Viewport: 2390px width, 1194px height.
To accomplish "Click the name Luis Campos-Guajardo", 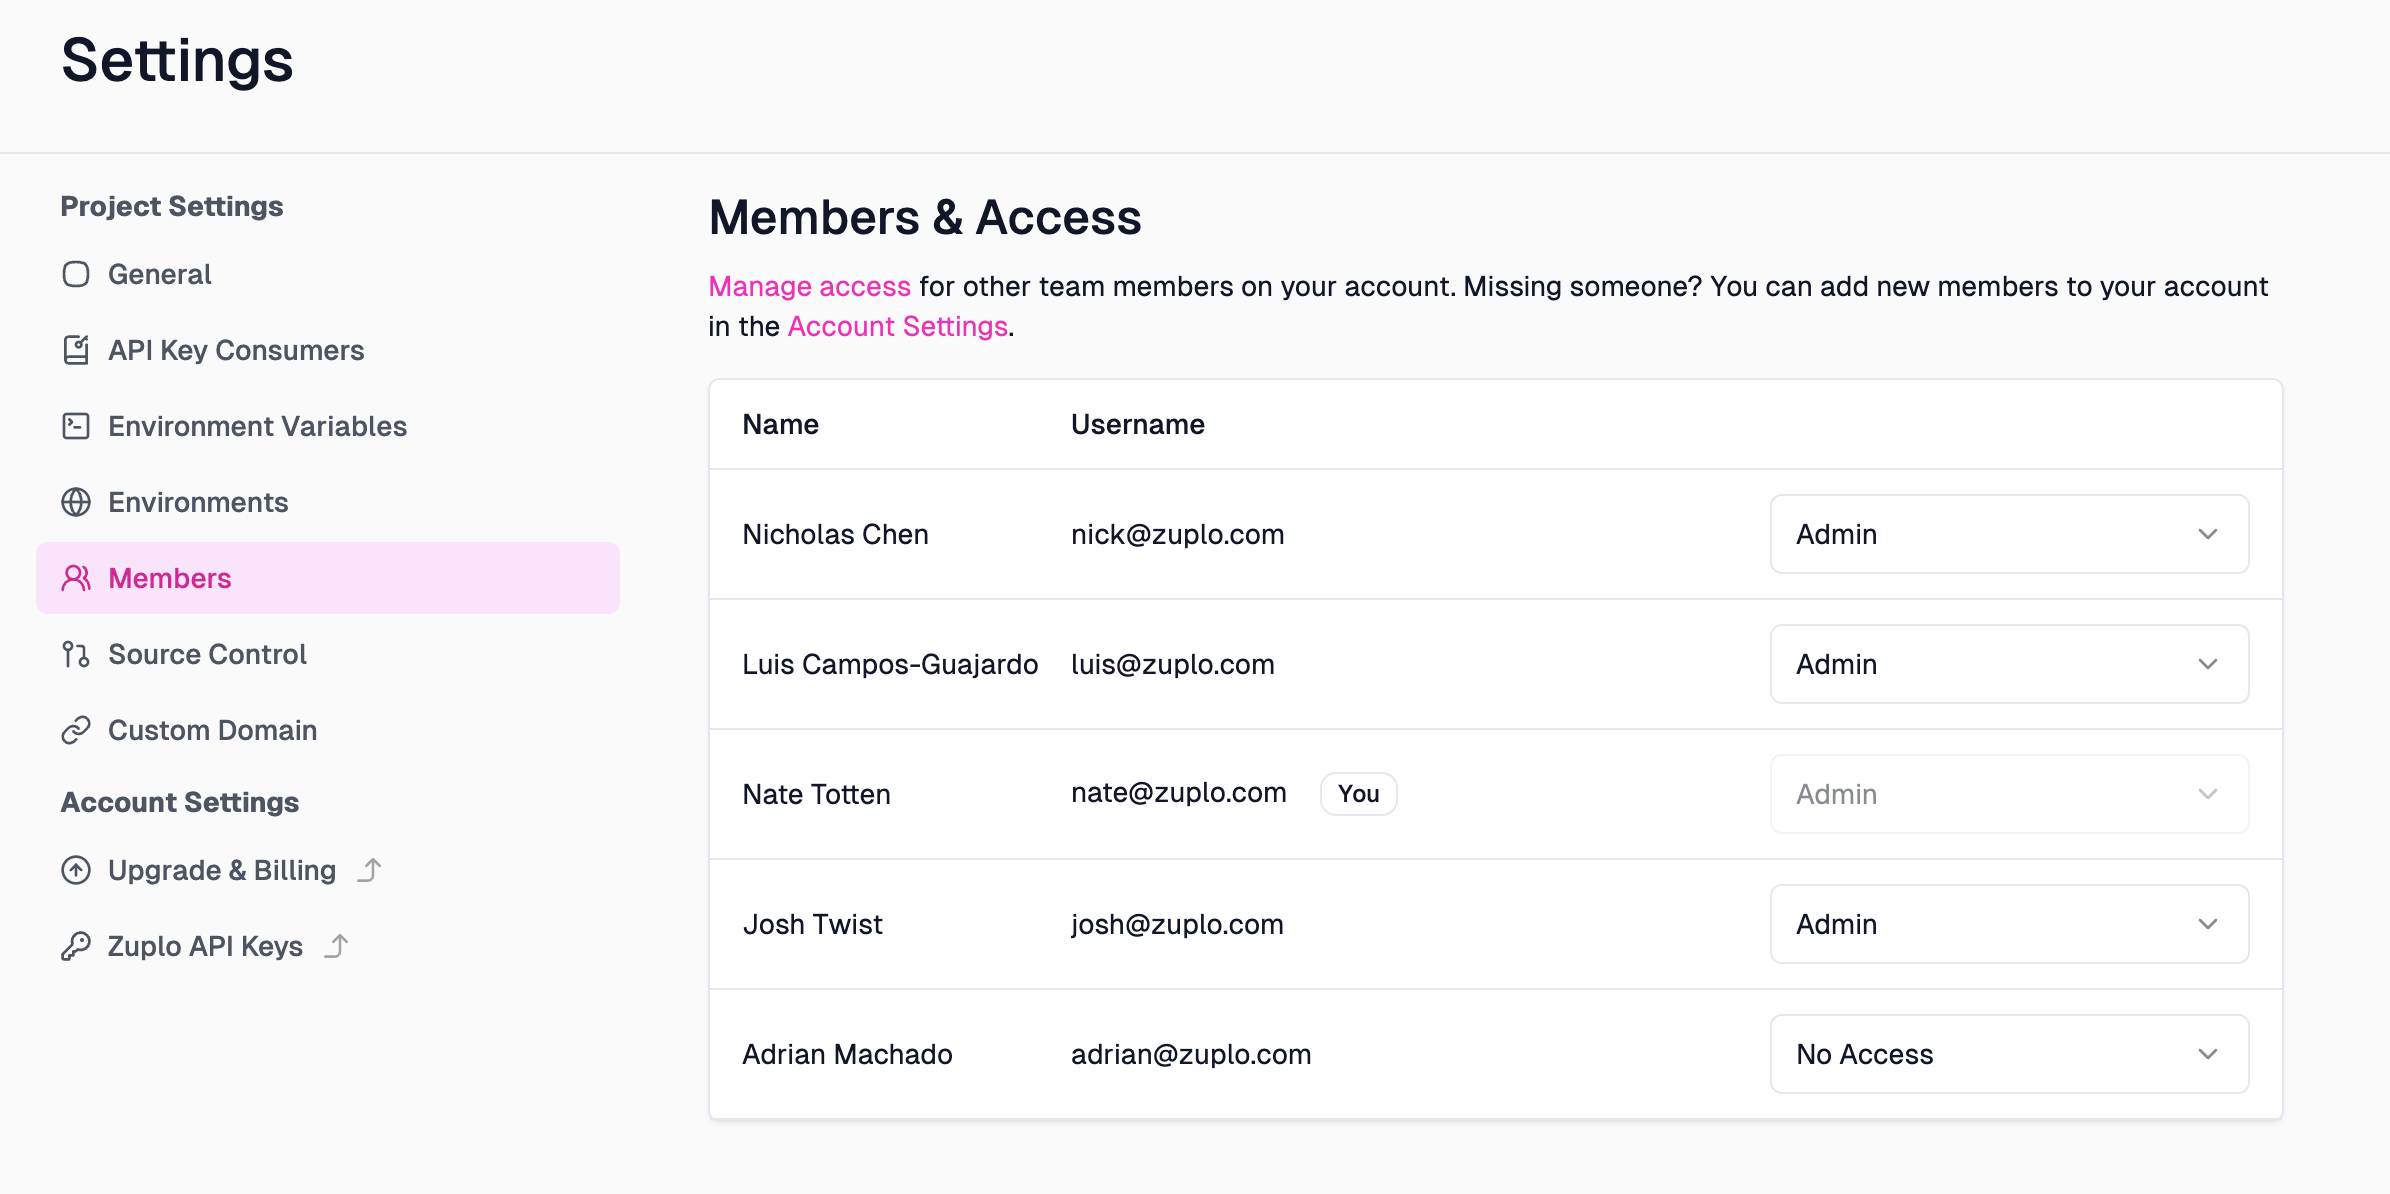I will tap(890, 664).
